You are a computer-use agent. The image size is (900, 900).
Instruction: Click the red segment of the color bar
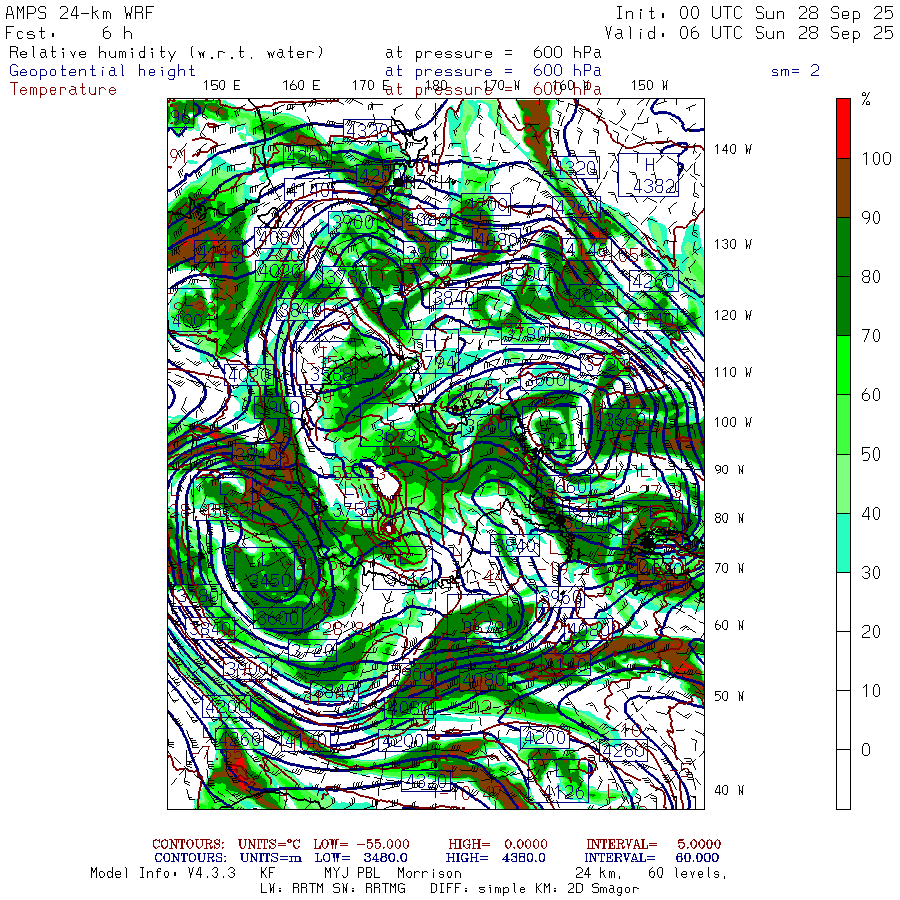click(x=844, y=127)
